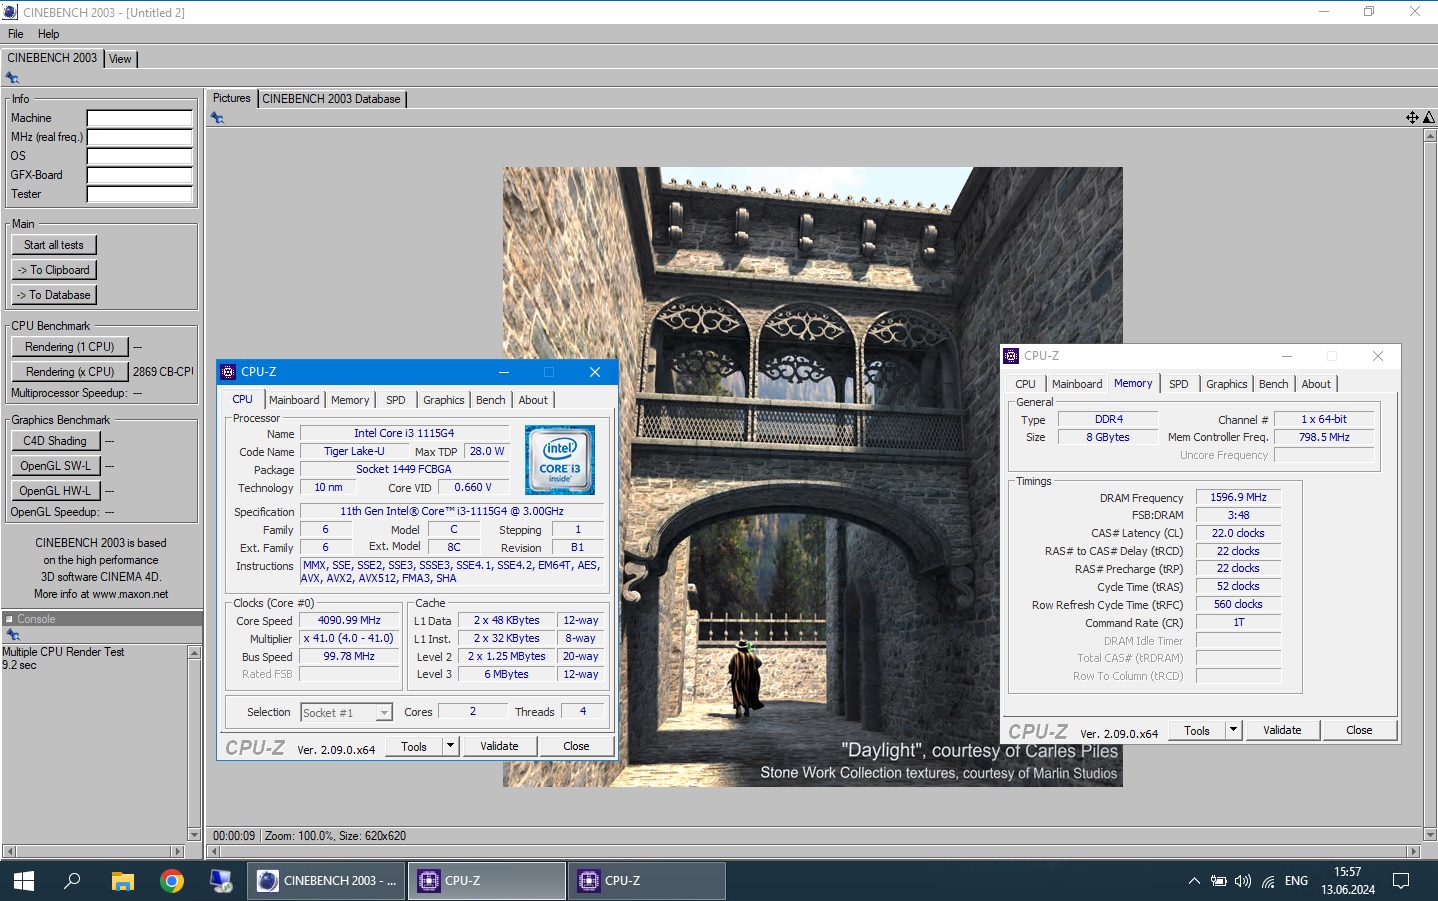Viewport: 1438px width, 901px height.
Task: Open SPD tab in left CPU-Z
Action: click(x=396, y=400)
